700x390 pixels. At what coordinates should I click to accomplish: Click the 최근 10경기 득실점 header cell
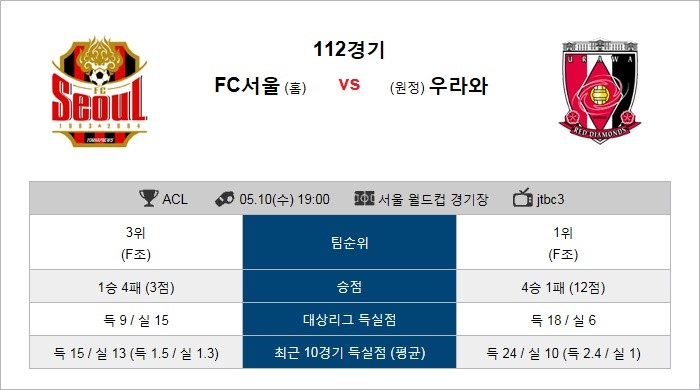[x=350, y=353]
